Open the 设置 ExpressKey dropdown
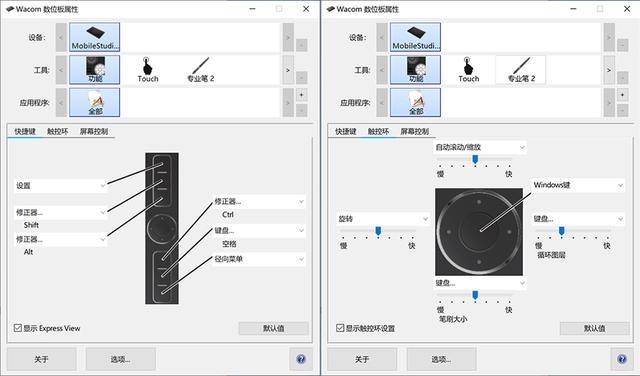The height and width of the screenshot is (376, 640). pyautogui.click(x=61, y=186)
